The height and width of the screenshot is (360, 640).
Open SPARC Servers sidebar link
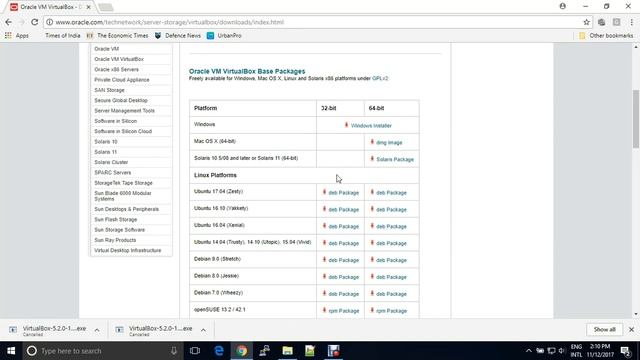point(113,173)
